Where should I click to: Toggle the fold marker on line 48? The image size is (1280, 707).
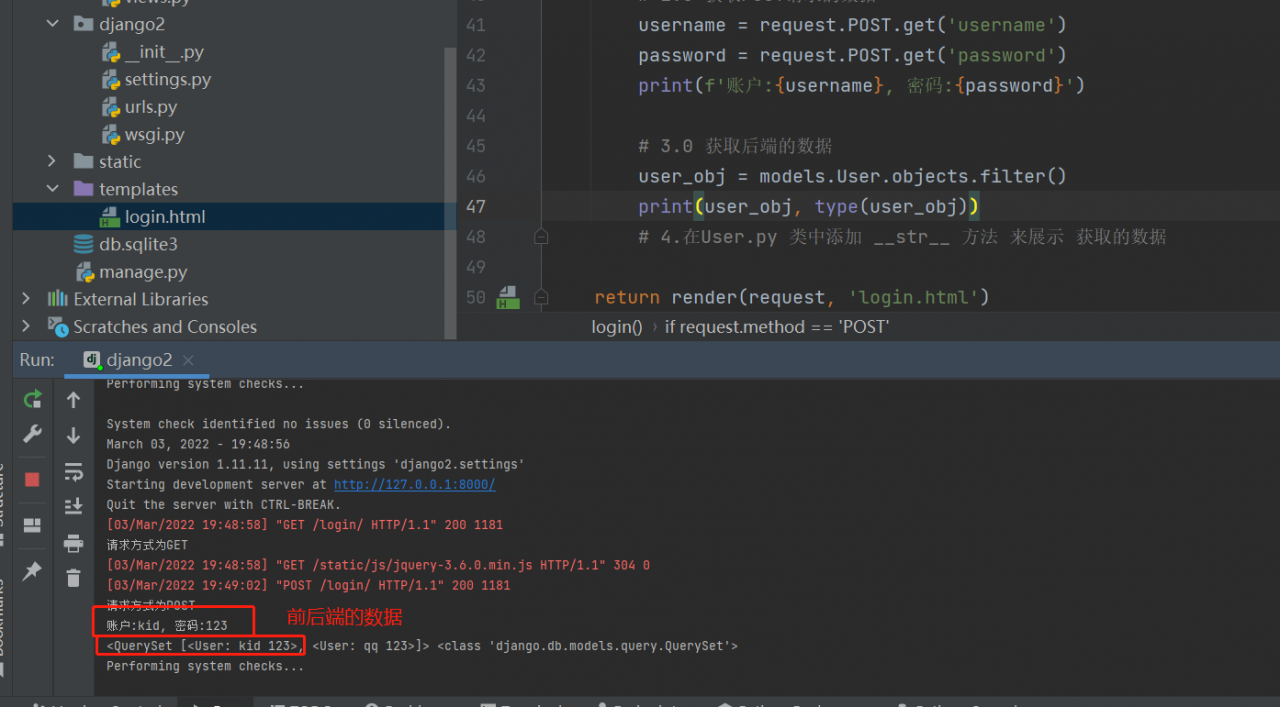(x=541, y=237)
